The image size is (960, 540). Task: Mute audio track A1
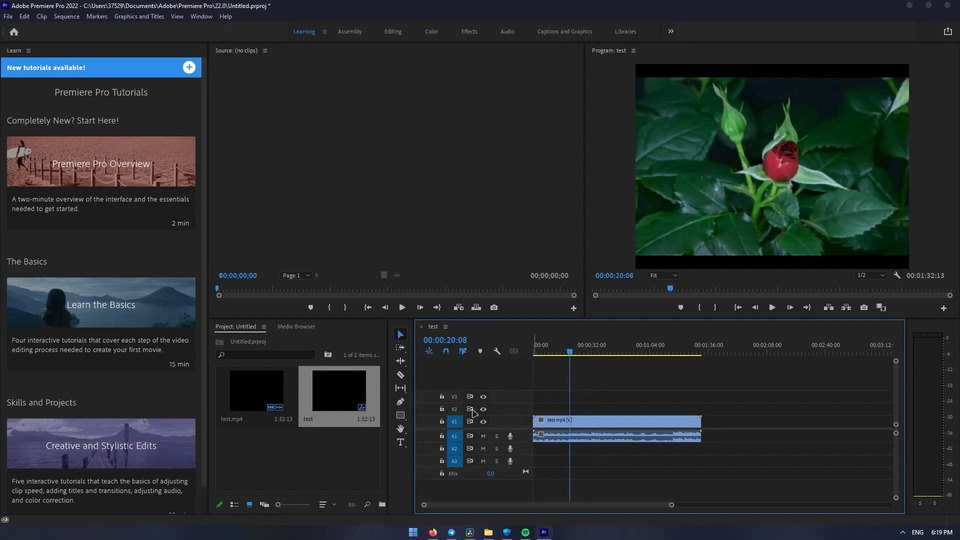pyautogui.click(x=483, y=436)
